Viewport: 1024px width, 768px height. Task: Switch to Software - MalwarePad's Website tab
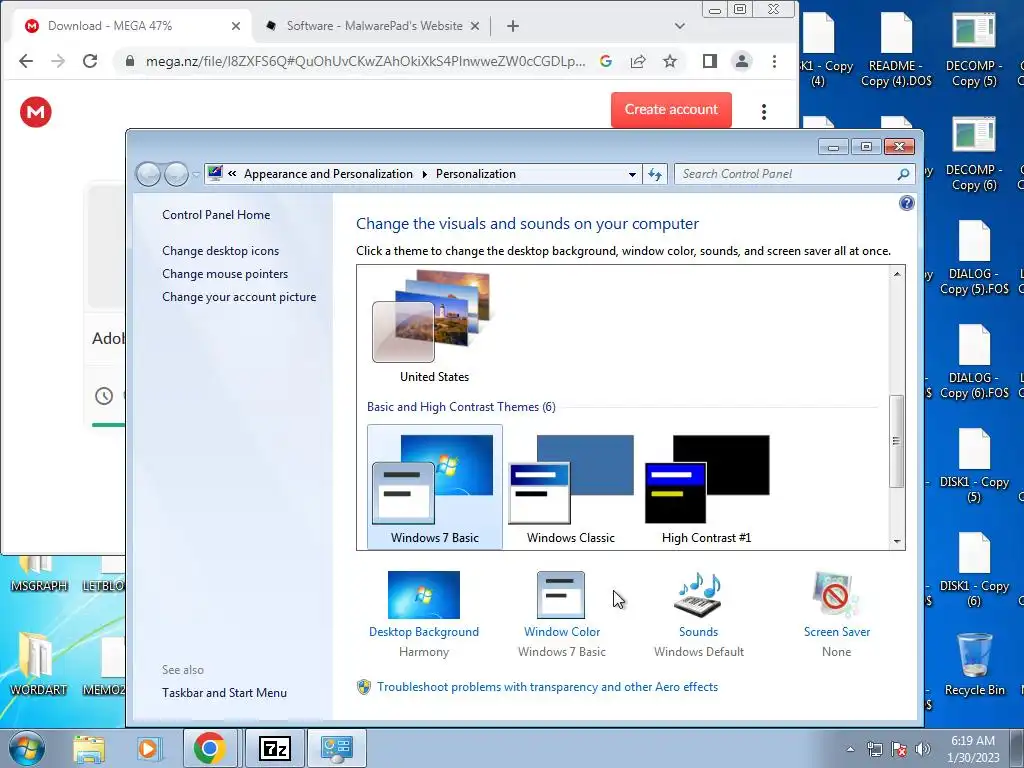click(x=372, y=26)
